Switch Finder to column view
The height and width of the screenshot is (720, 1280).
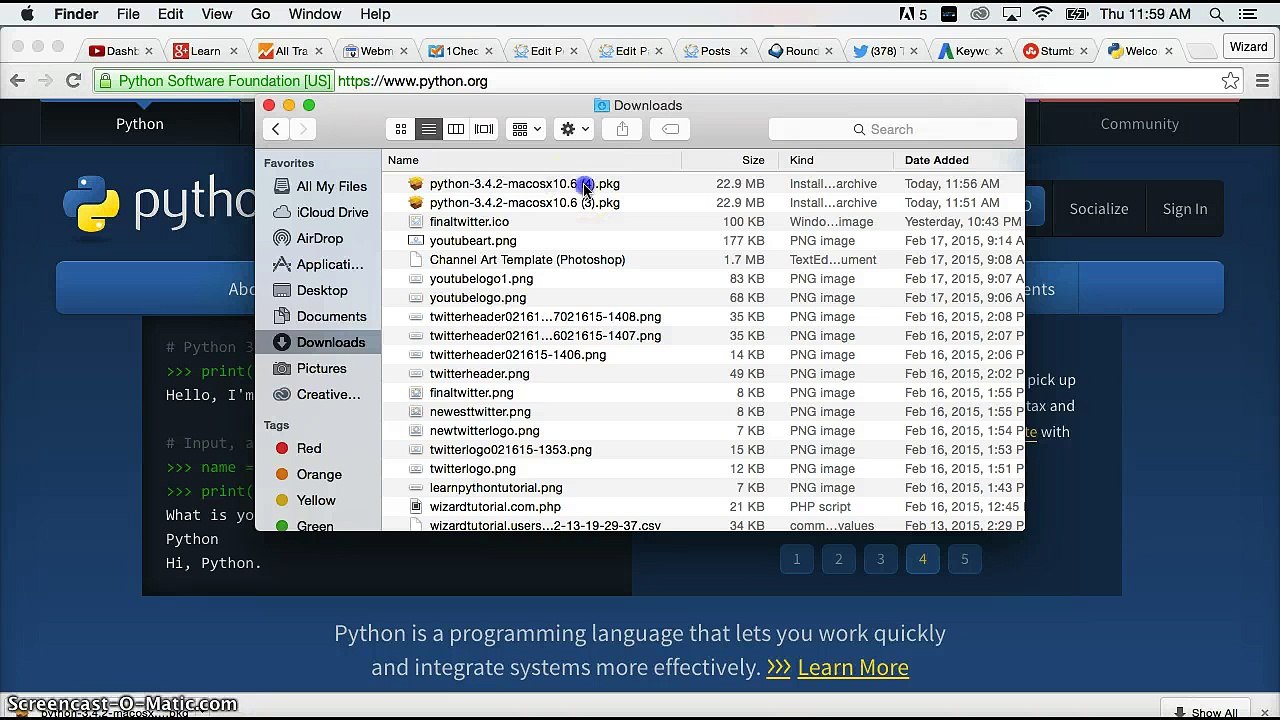point(456,129)
